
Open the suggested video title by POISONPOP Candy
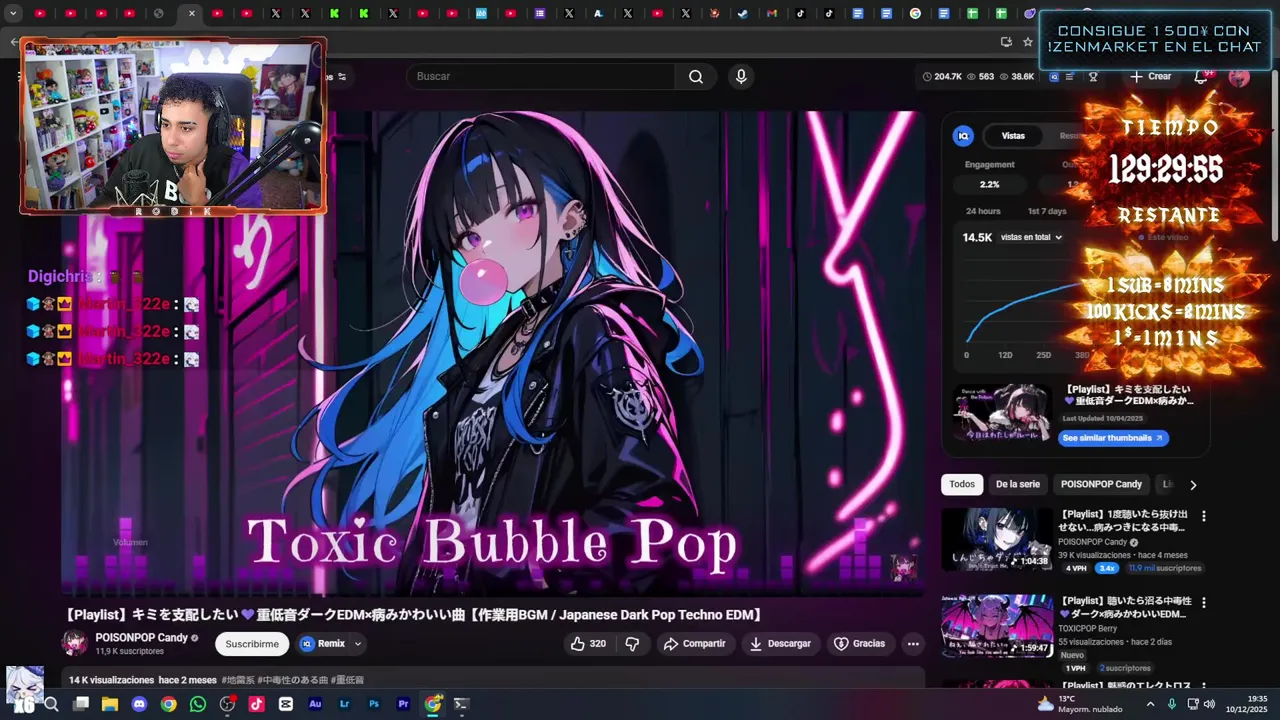[x=1122, y=520]
